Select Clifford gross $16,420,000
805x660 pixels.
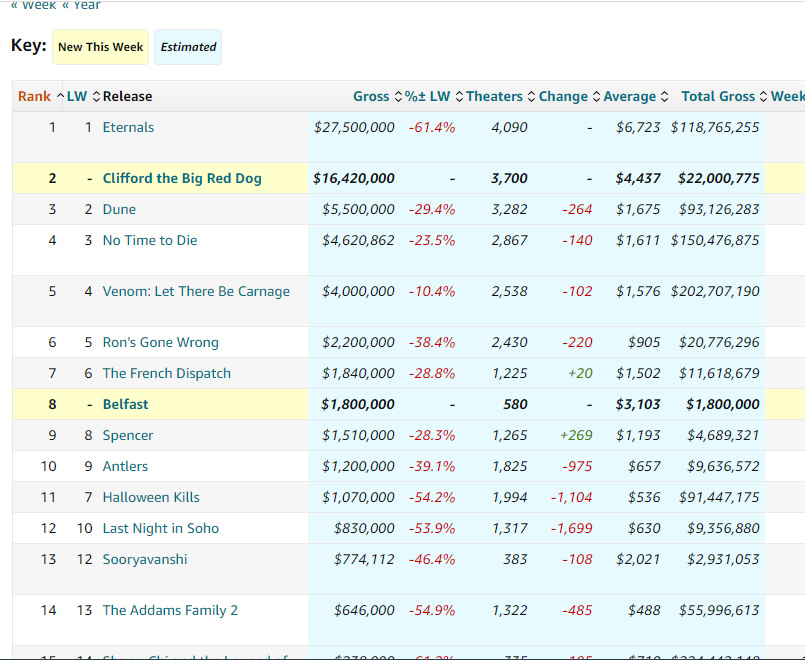(354, 179)
